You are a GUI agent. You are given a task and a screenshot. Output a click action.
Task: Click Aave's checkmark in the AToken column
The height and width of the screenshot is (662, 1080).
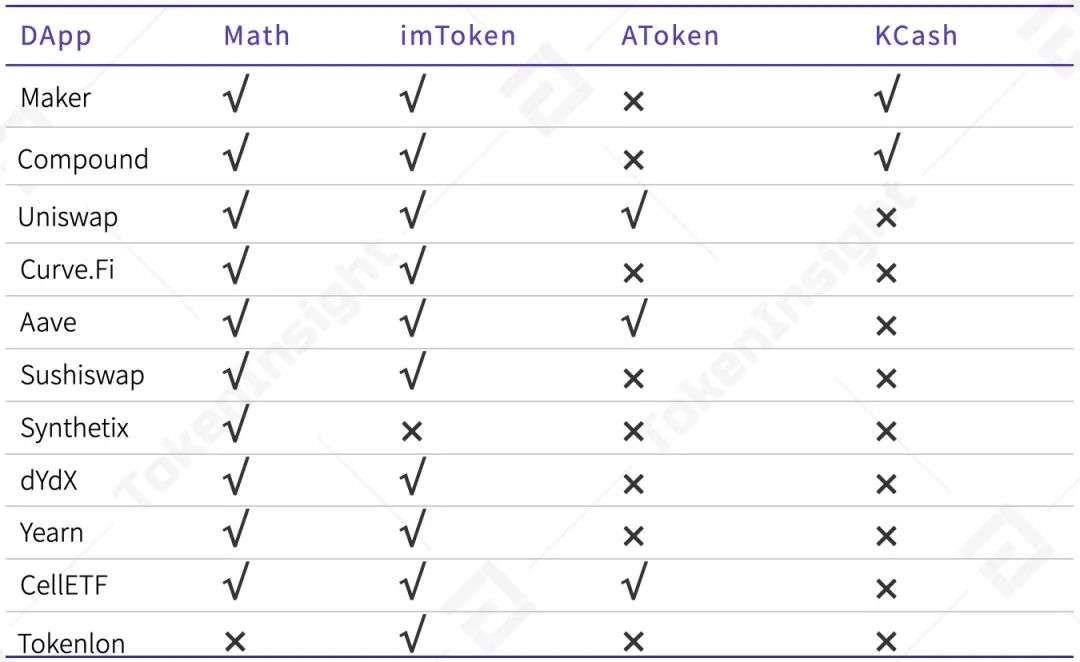pyautogui.click(x=632, y=319)
